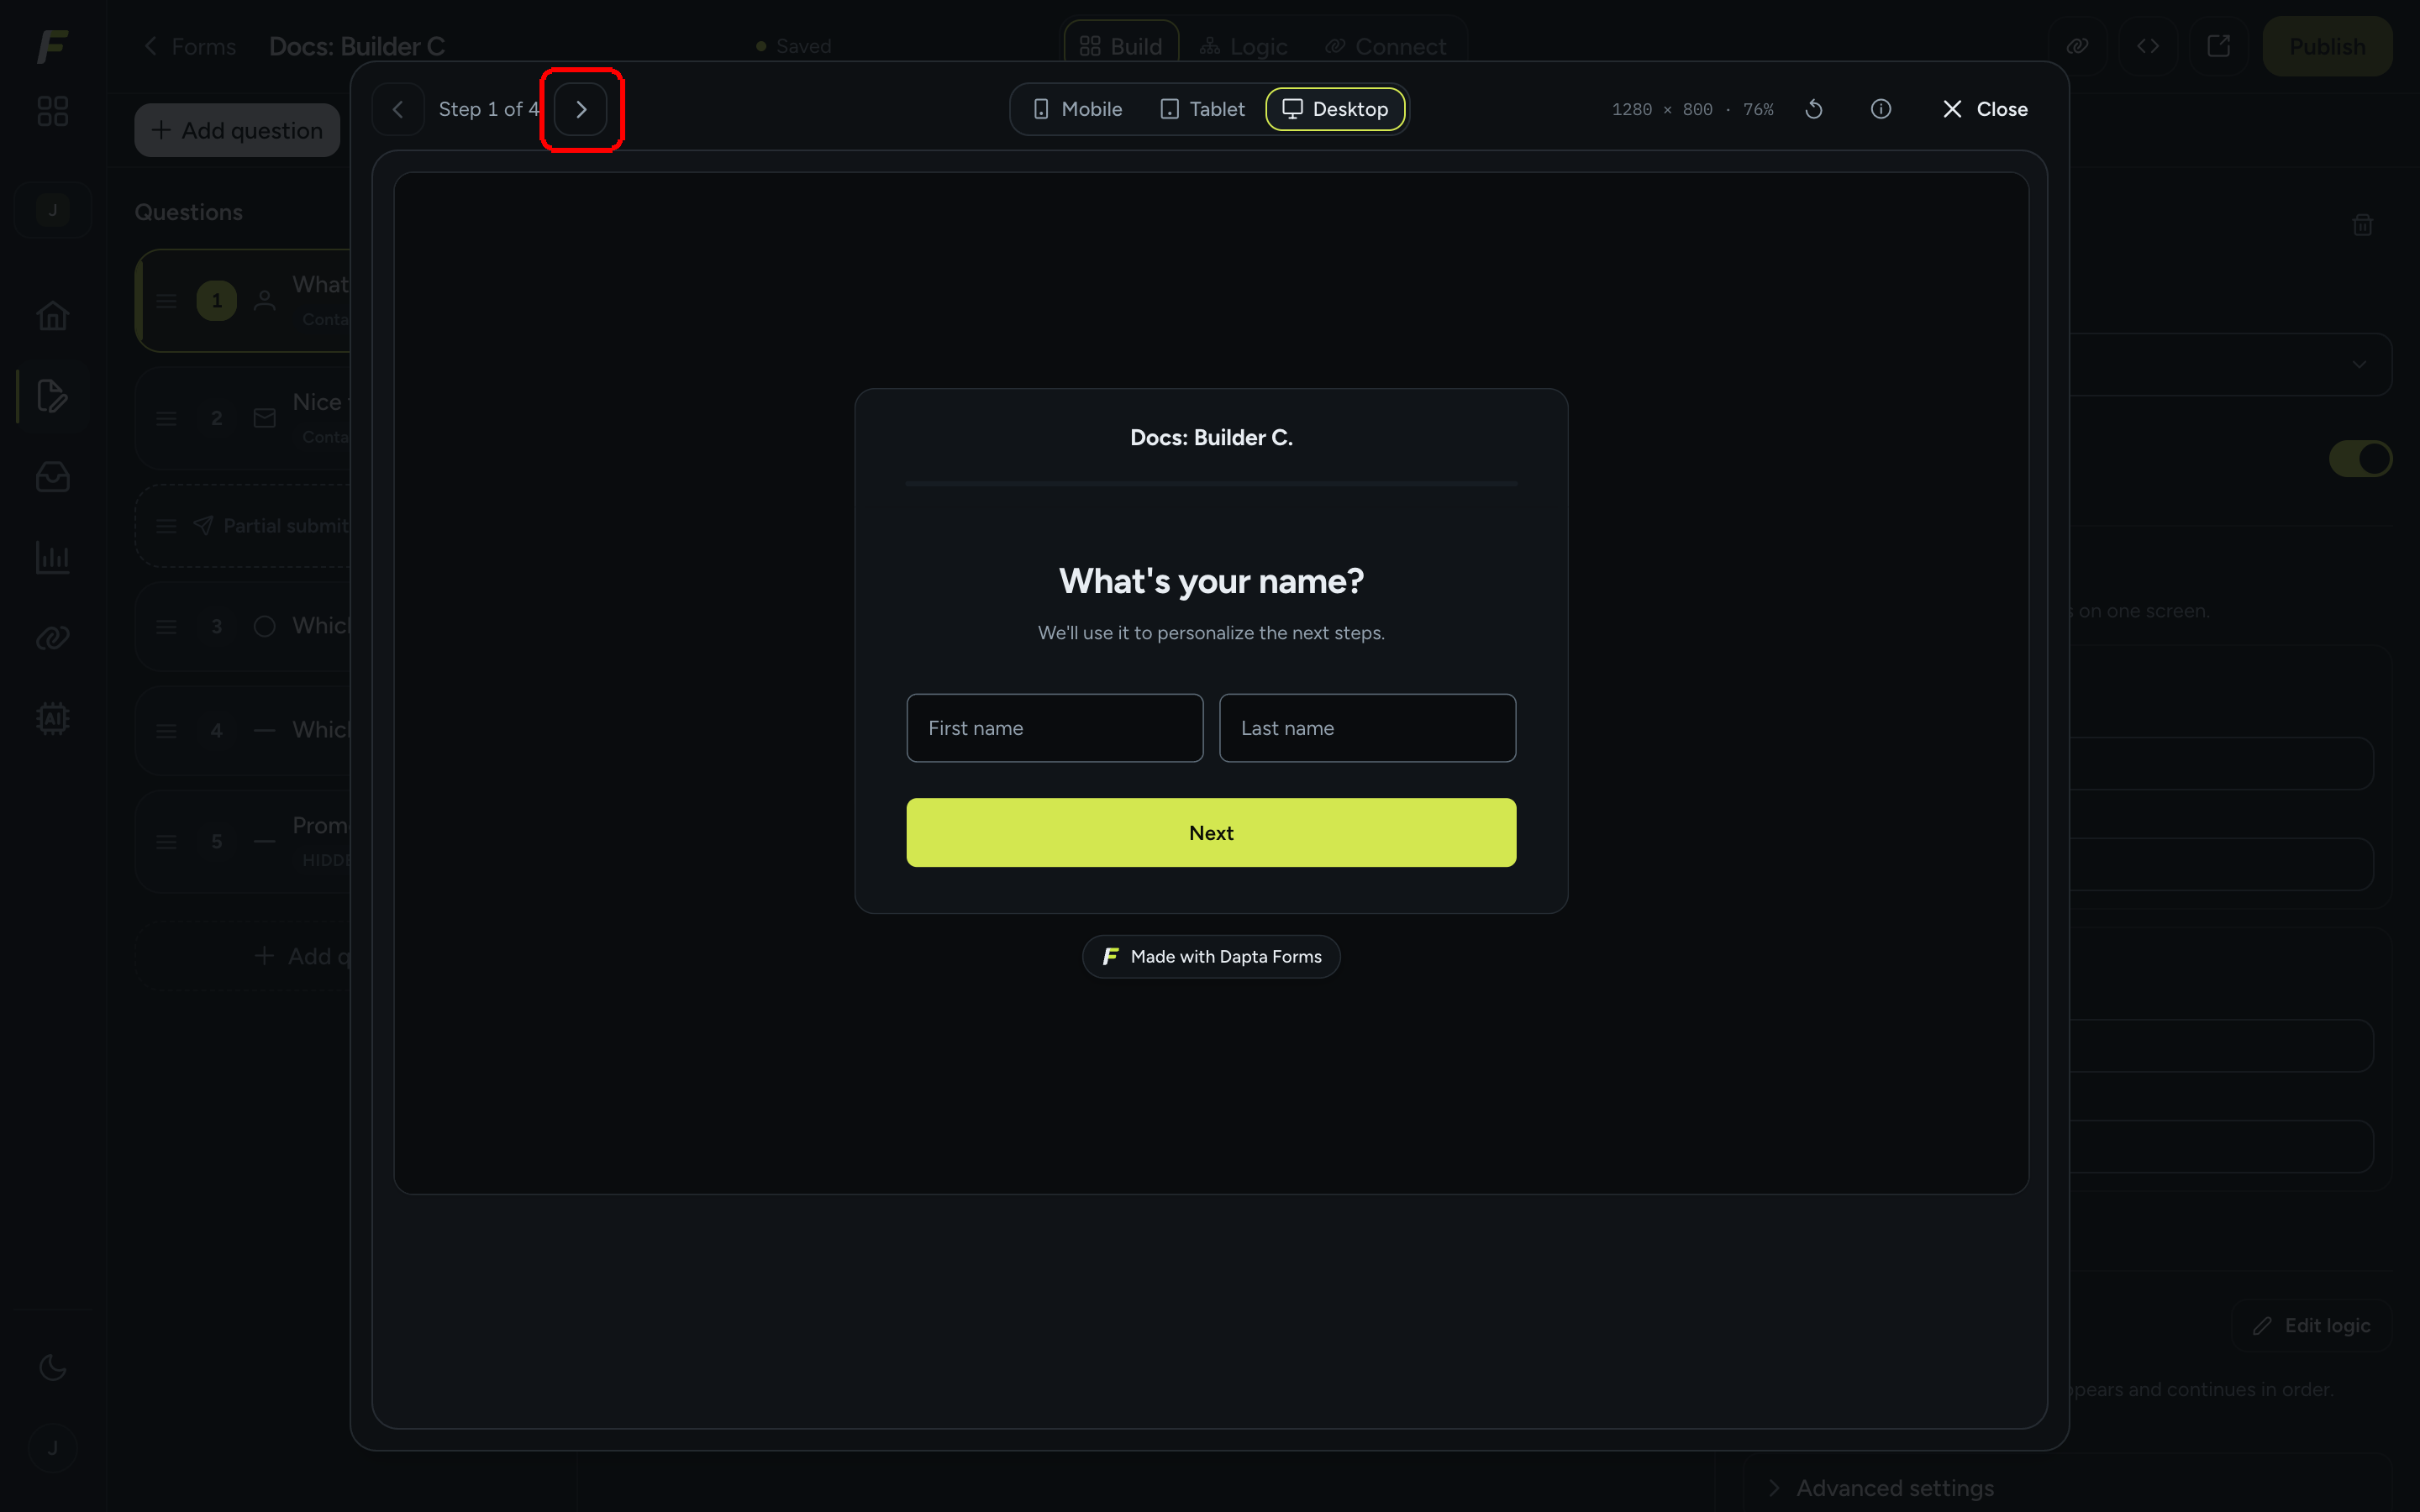This screenshot has height=1512, width=2420.
Task: Copy form link icon in header
Action: click(x=2077, y=46)
